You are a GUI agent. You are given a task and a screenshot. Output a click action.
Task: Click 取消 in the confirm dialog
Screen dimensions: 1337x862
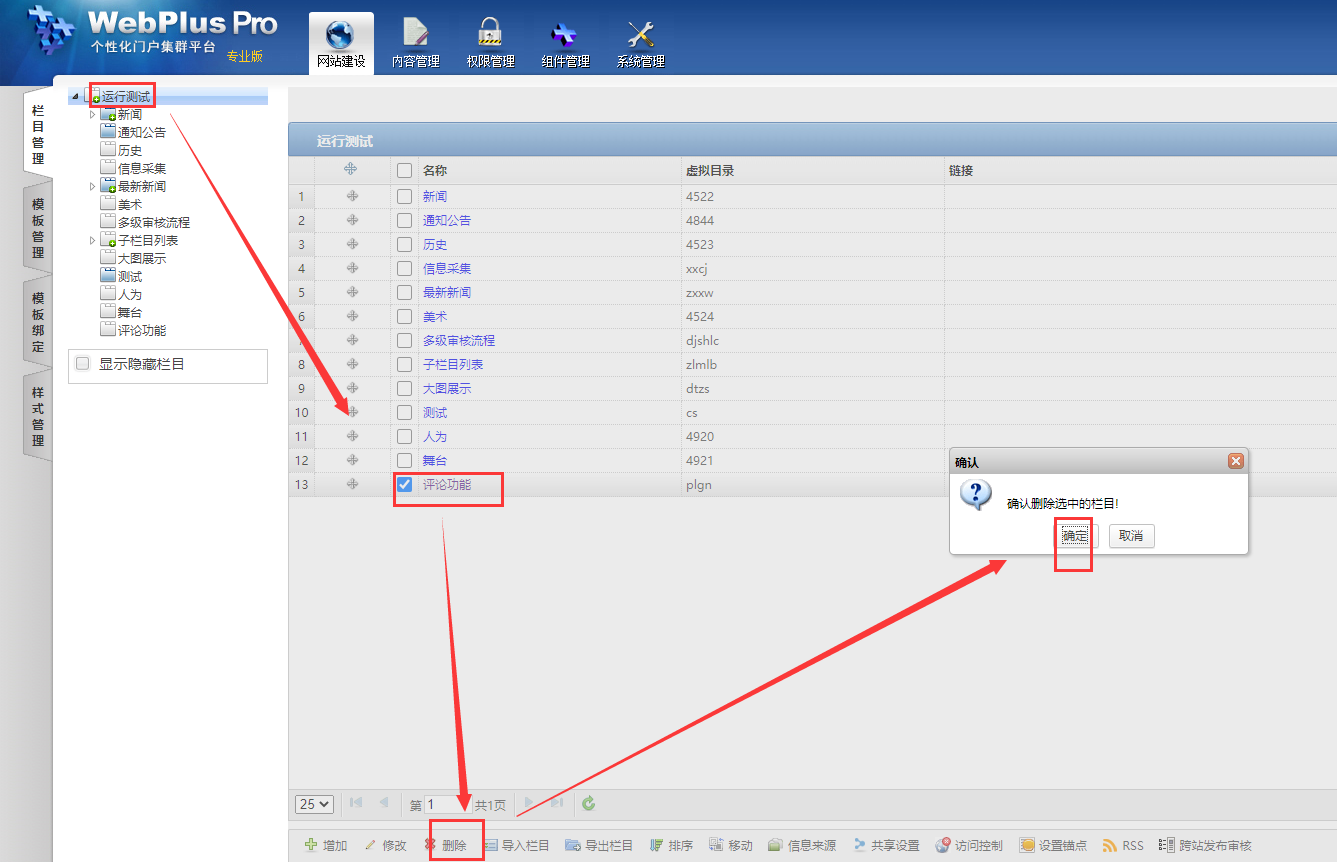[1131, 536]
